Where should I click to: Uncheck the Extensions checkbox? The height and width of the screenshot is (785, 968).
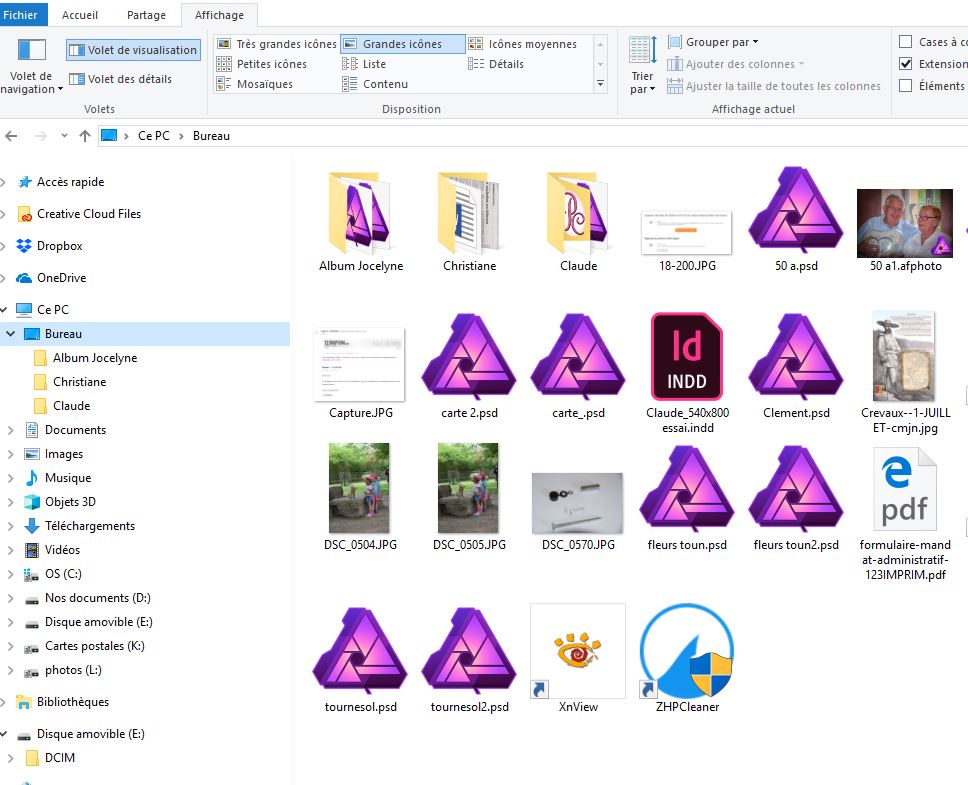(906, 64)
